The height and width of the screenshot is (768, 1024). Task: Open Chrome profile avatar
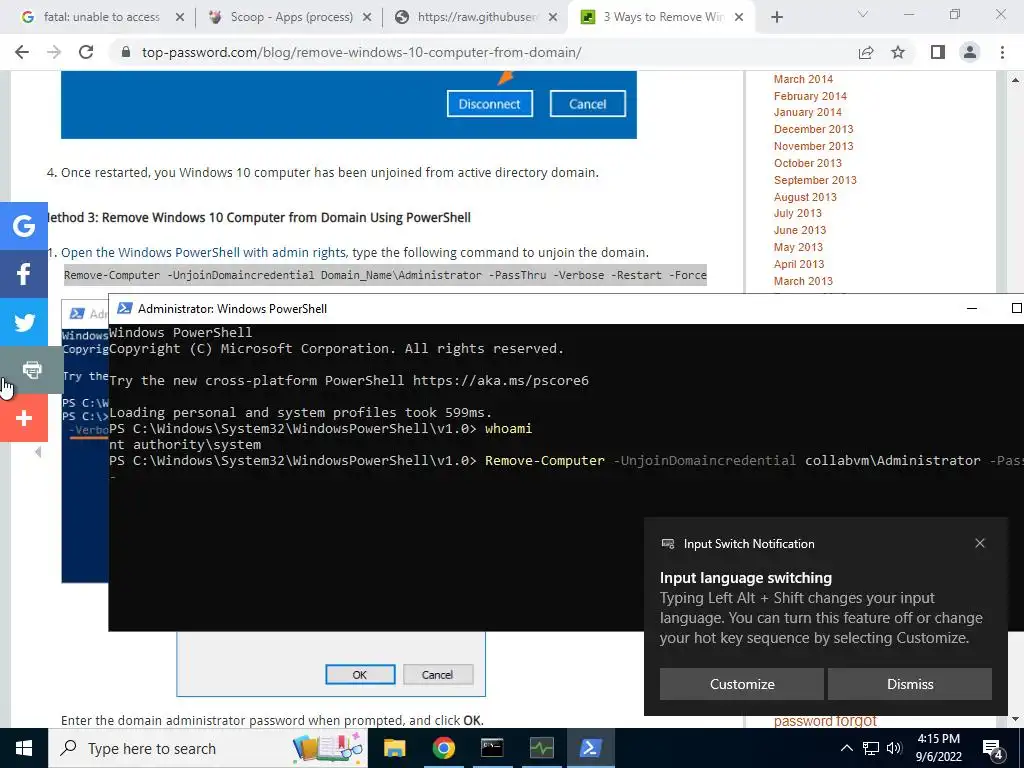pos(970,52)
